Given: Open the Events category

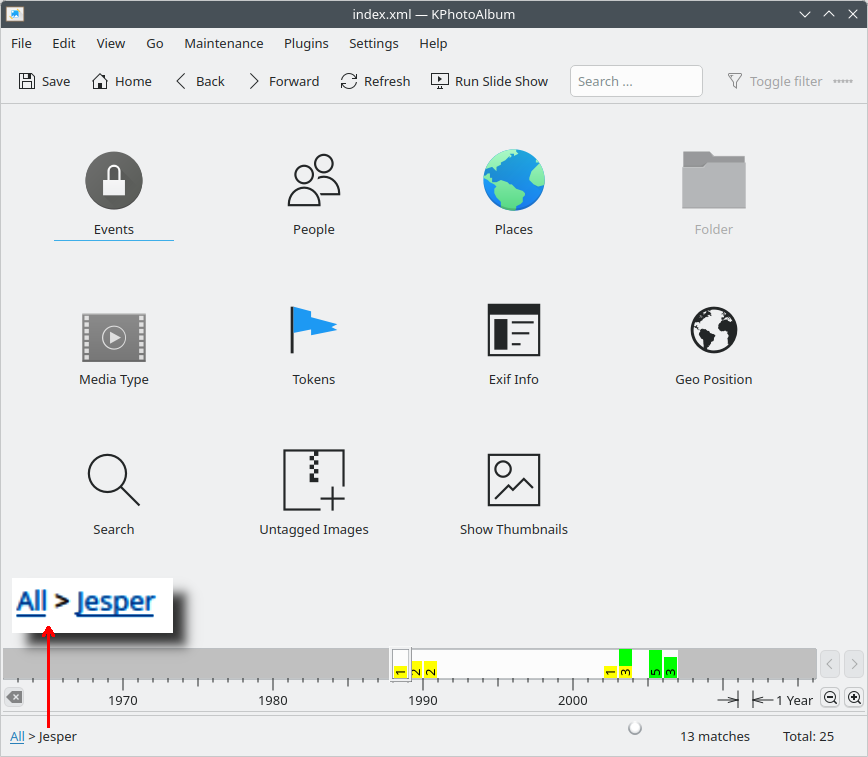Looking at the screenshot, I should 113,194.
